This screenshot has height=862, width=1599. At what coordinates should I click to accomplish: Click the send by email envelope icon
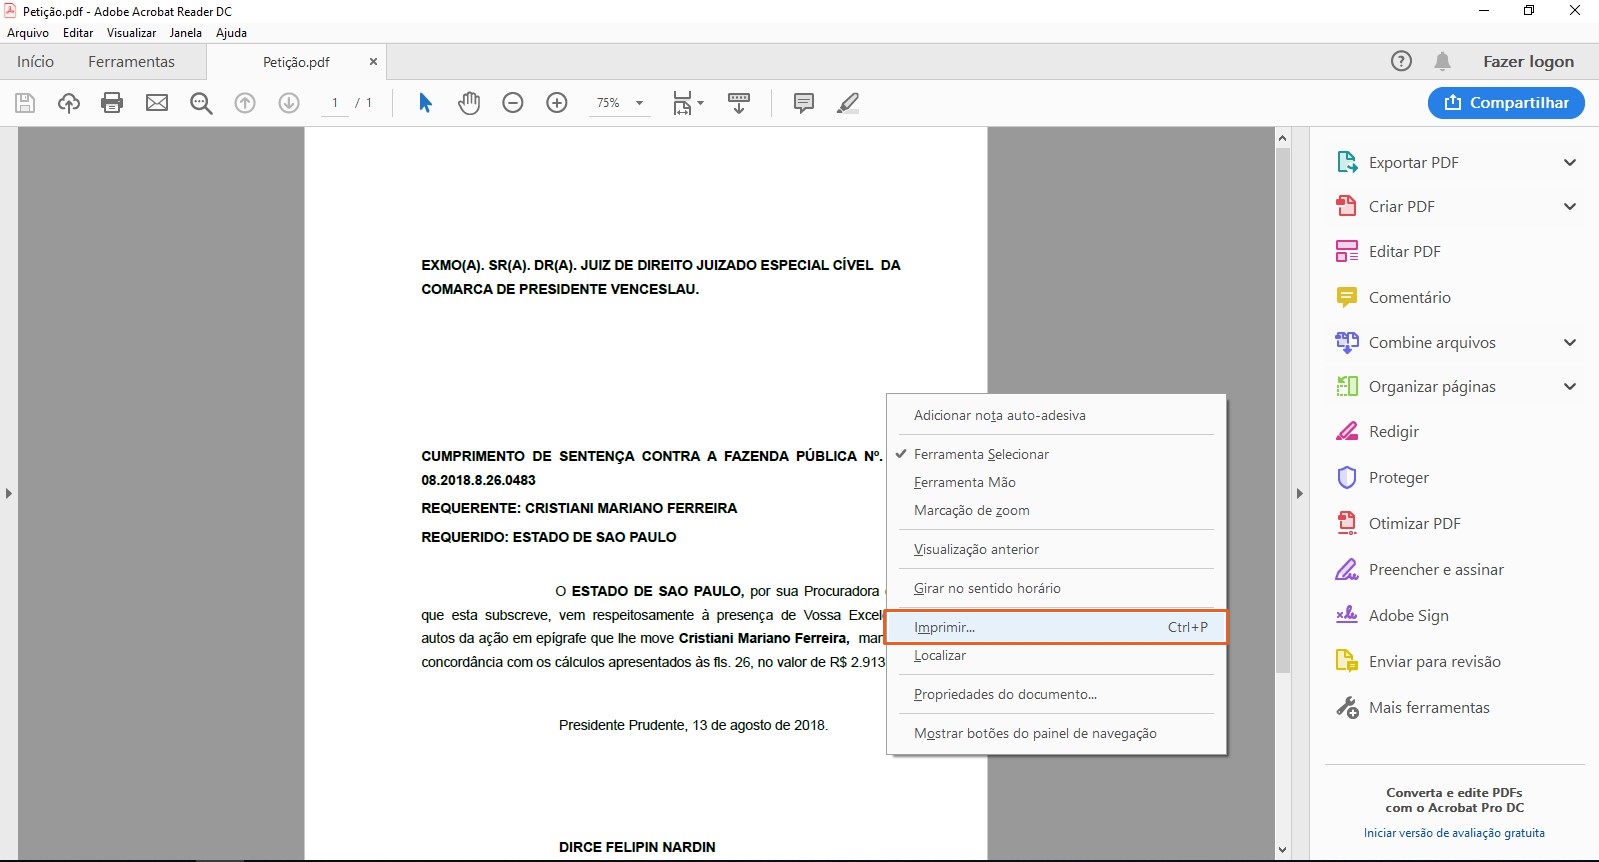pyautogui.click(x=157, y=103)
